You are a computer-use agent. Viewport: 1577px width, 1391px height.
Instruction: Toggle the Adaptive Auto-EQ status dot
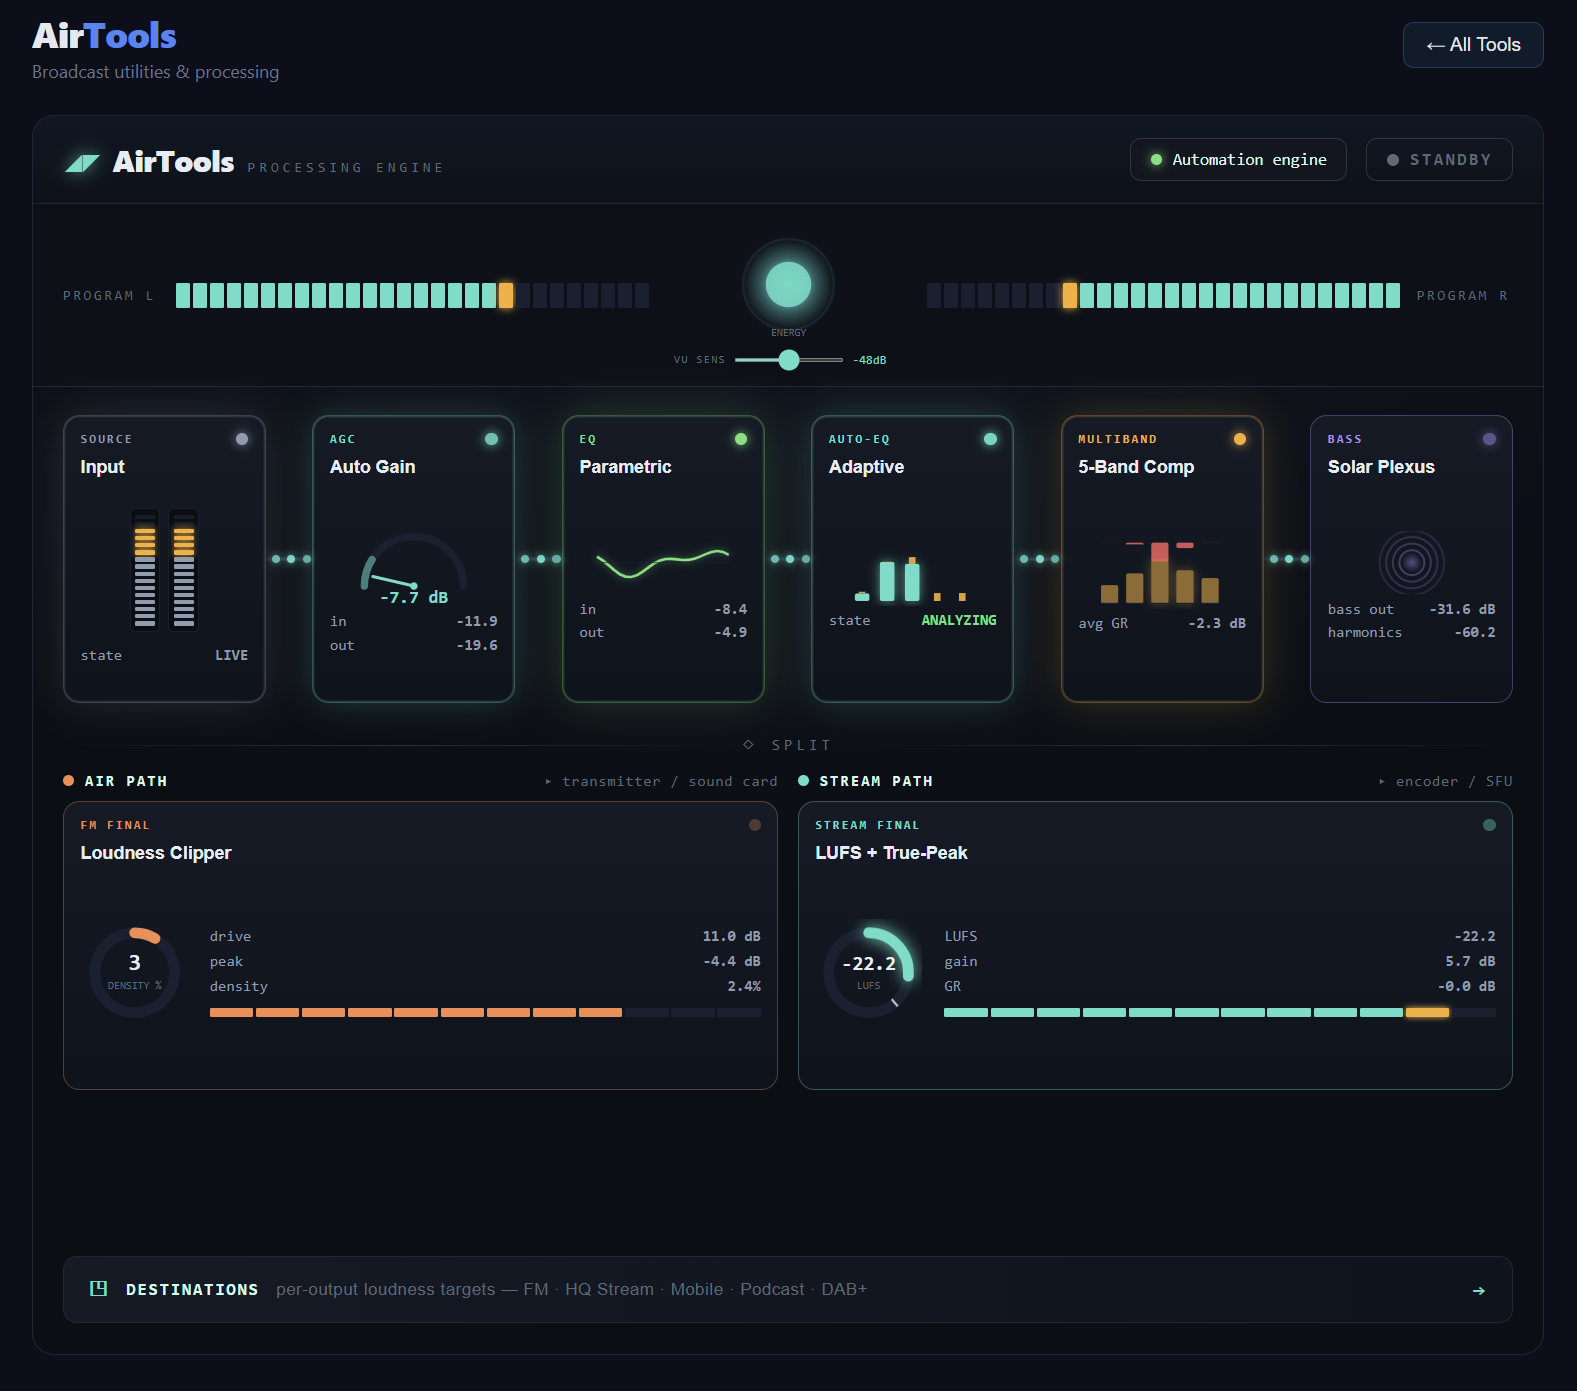(990, 439)
